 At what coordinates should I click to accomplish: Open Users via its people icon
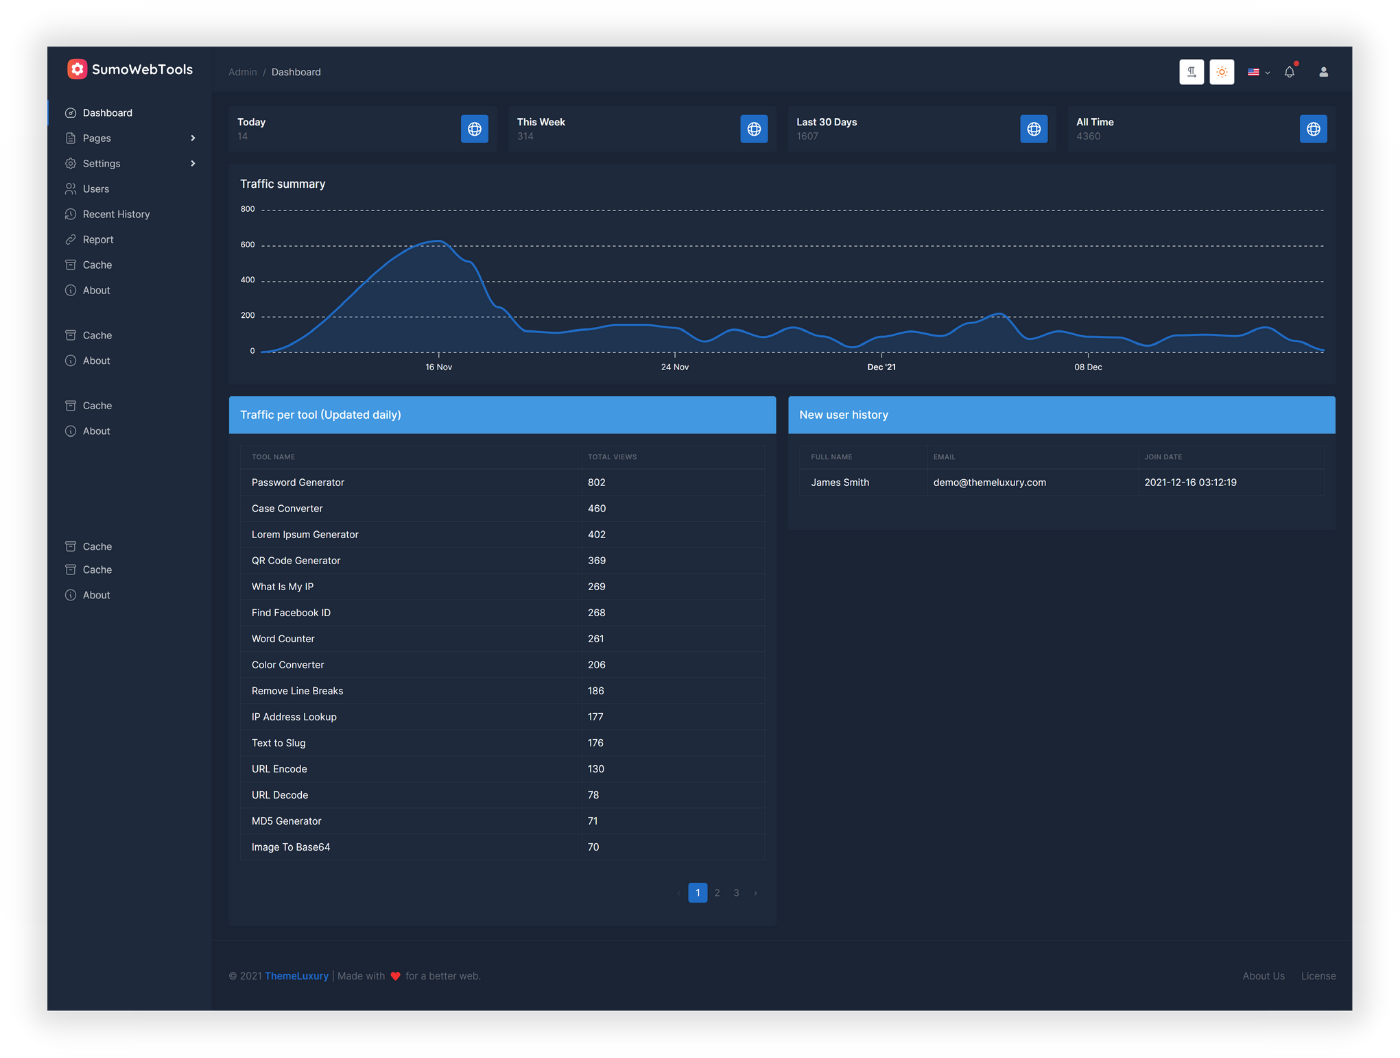71,189
